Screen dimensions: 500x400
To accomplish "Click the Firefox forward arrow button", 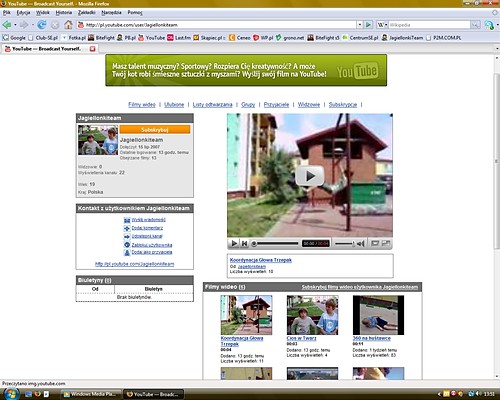I will [x=24, y=25].
